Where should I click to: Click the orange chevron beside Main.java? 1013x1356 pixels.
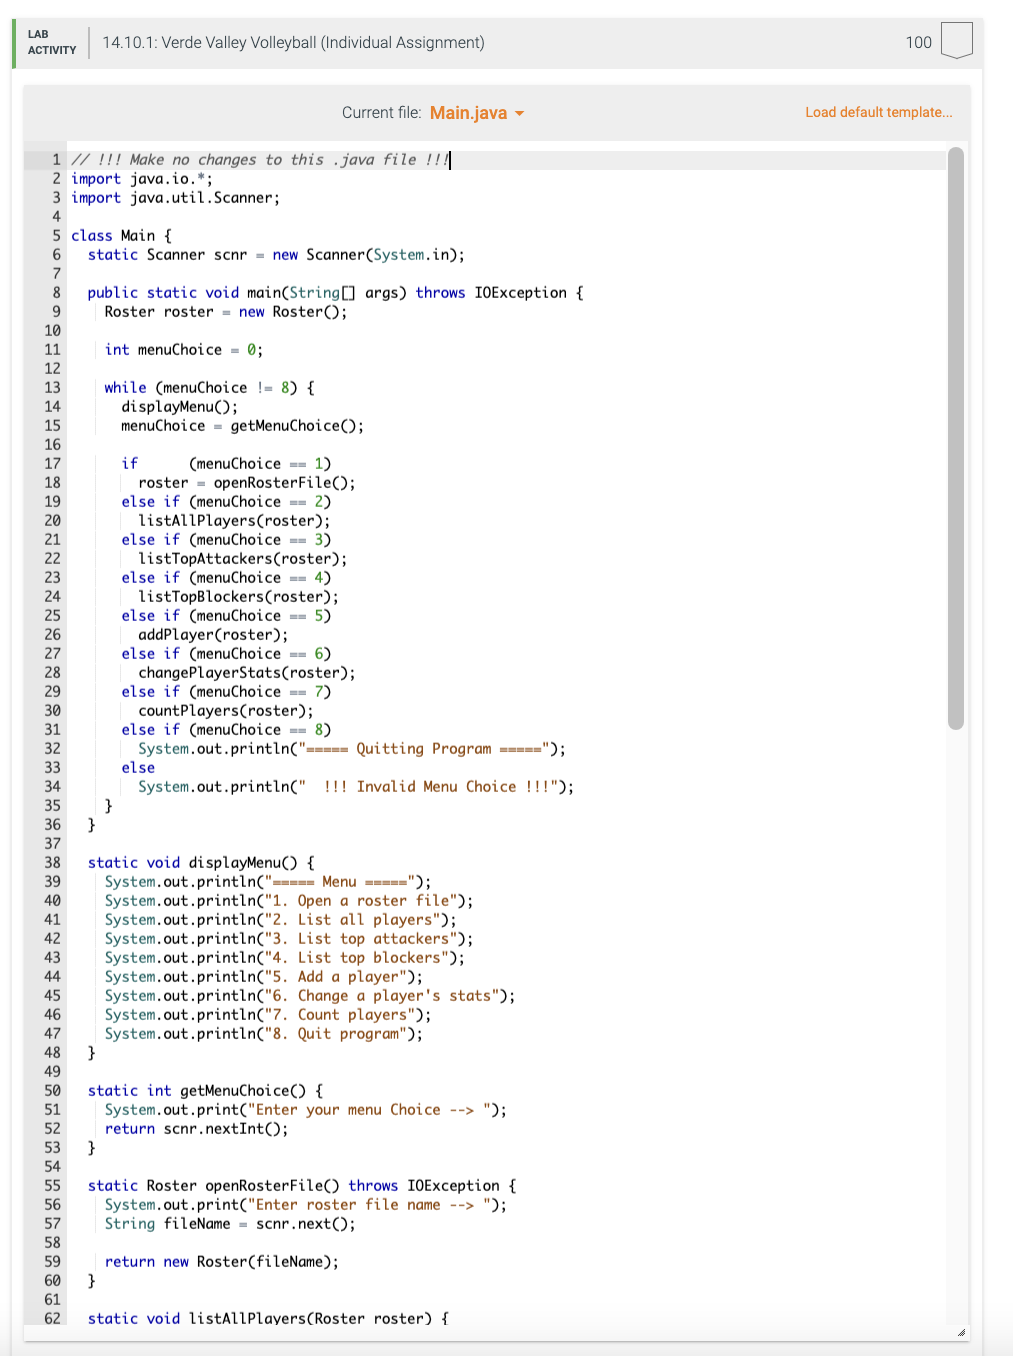[519, 113]
